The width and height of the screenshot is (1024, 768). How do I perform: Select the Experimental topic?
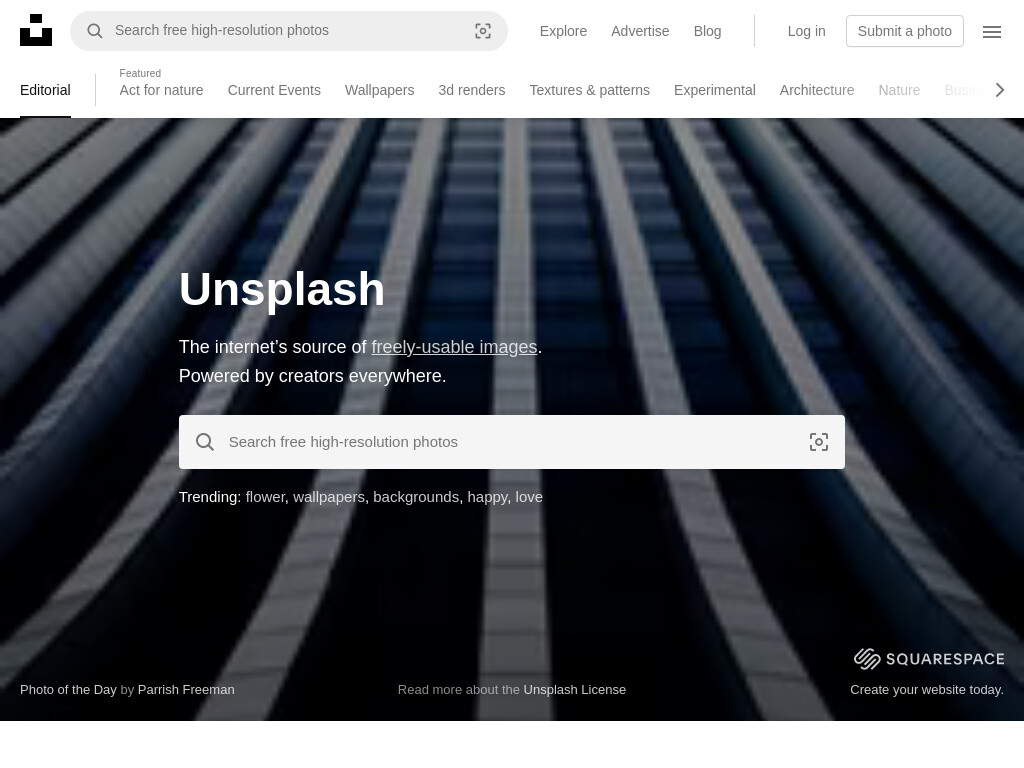714,90
